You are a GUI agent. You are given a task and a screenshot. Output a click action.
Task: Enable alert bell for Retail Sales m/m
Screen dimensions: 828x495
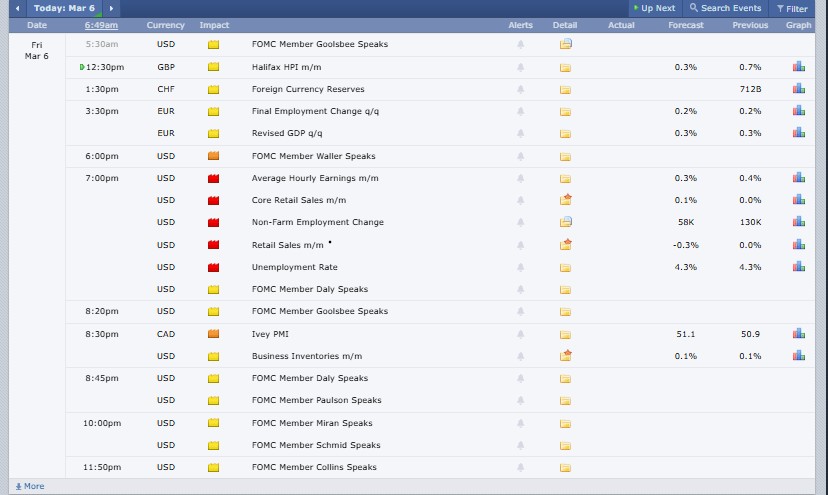click(x=520, y=245)
